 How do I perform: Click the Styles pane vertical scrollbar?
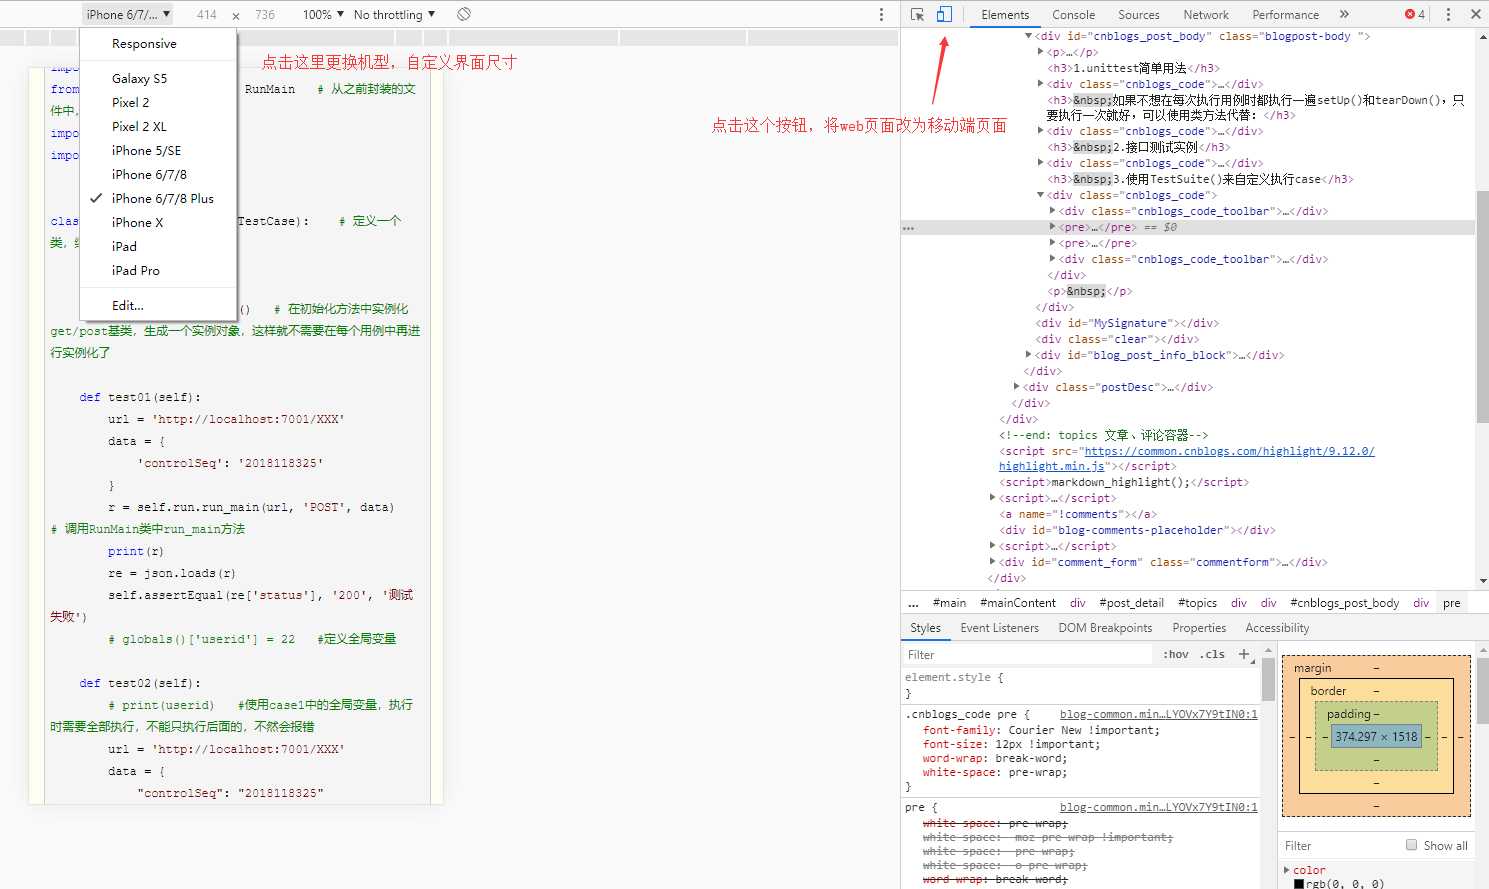pyautogui.click(x=1268, y=680)
